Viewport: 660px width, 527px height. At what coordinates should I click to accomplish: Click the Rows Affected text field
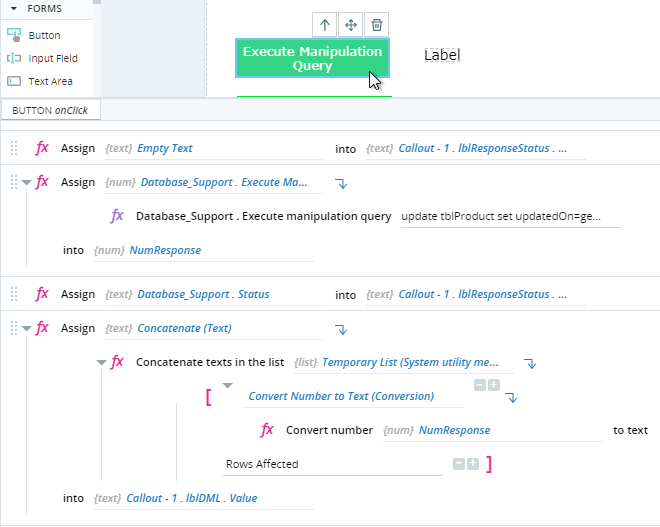point(333,464)
